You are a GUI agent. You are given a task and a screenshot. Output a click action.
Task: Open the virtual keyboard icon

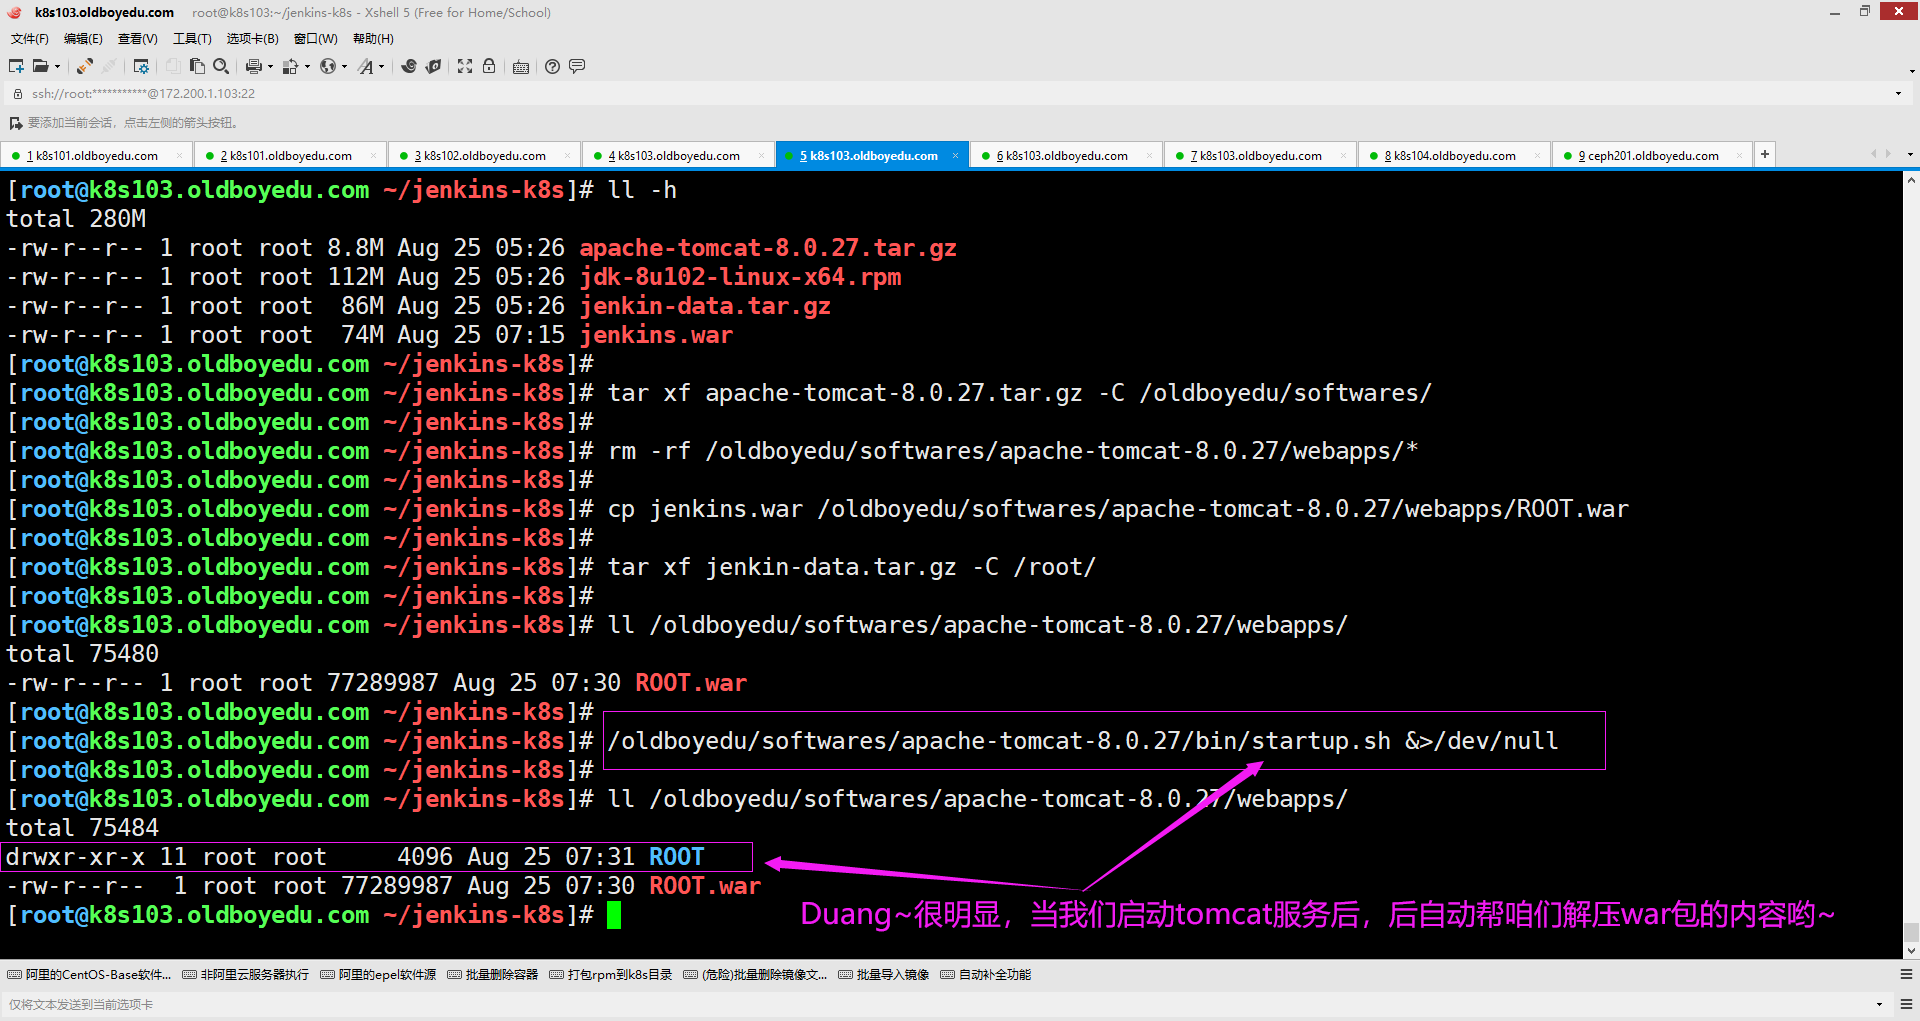521,67
